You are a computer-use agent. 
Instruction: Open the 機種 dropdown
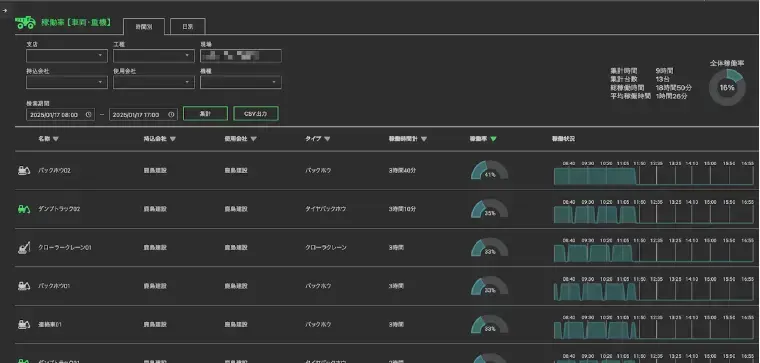click(240, 82)
